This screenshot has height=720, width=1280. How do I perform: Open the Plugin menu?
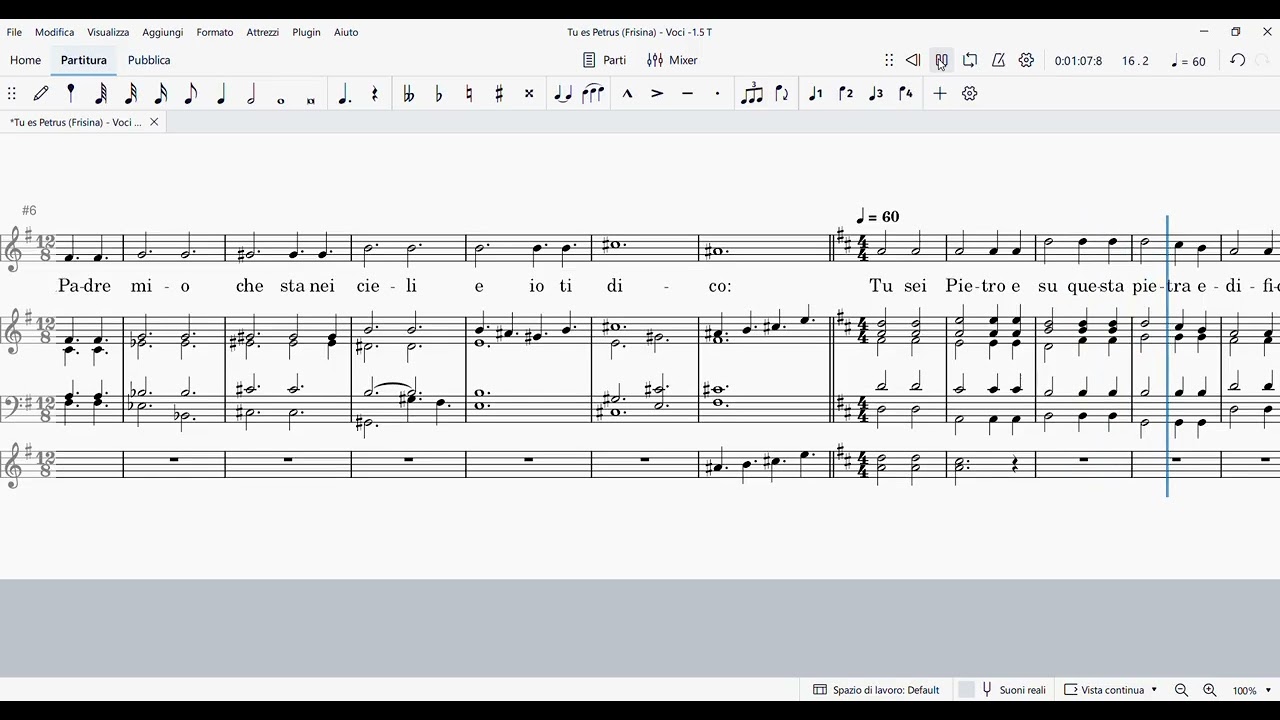[x=307, y=32]
